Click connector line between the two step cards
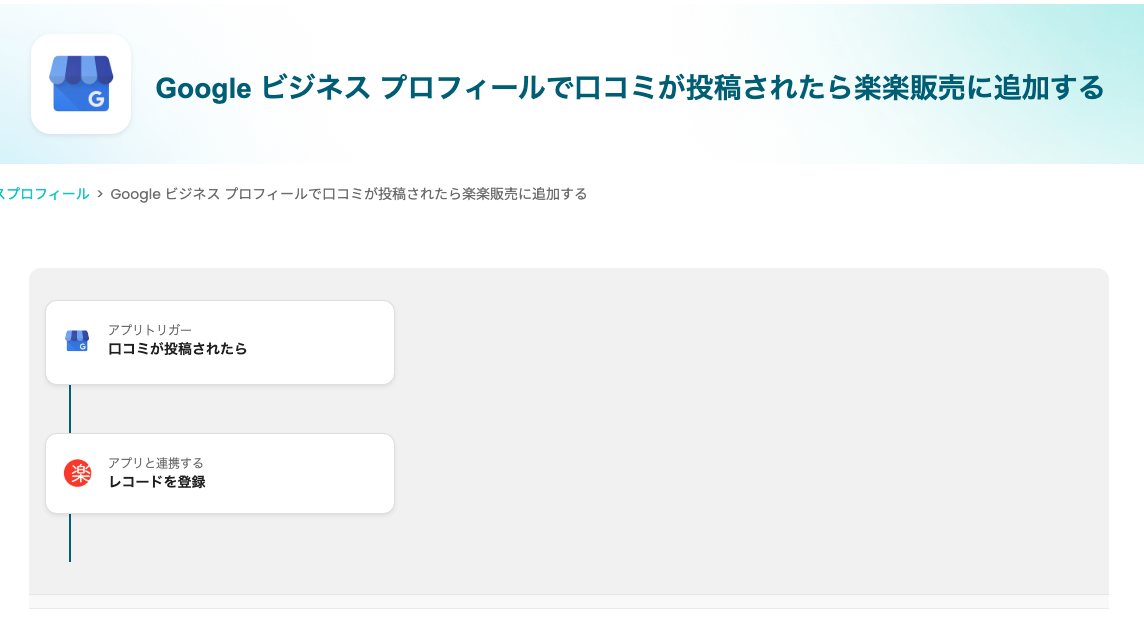 click(70, 408)
